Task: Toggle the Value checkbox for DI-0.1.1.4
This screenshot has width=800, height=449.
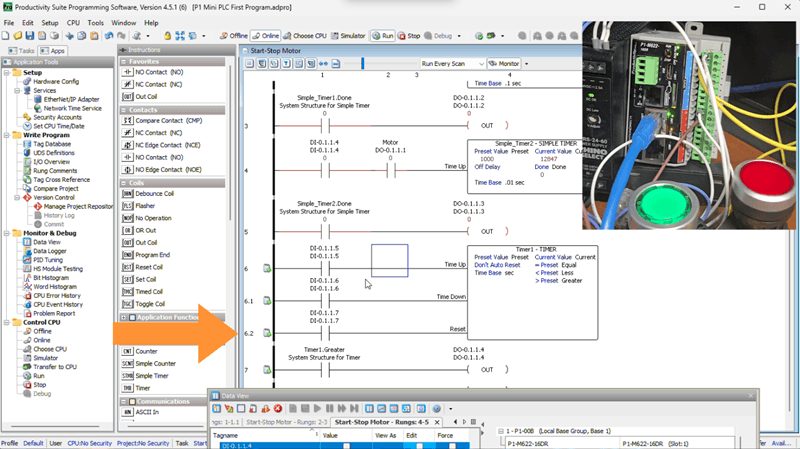Action: [x=346, y=446]
